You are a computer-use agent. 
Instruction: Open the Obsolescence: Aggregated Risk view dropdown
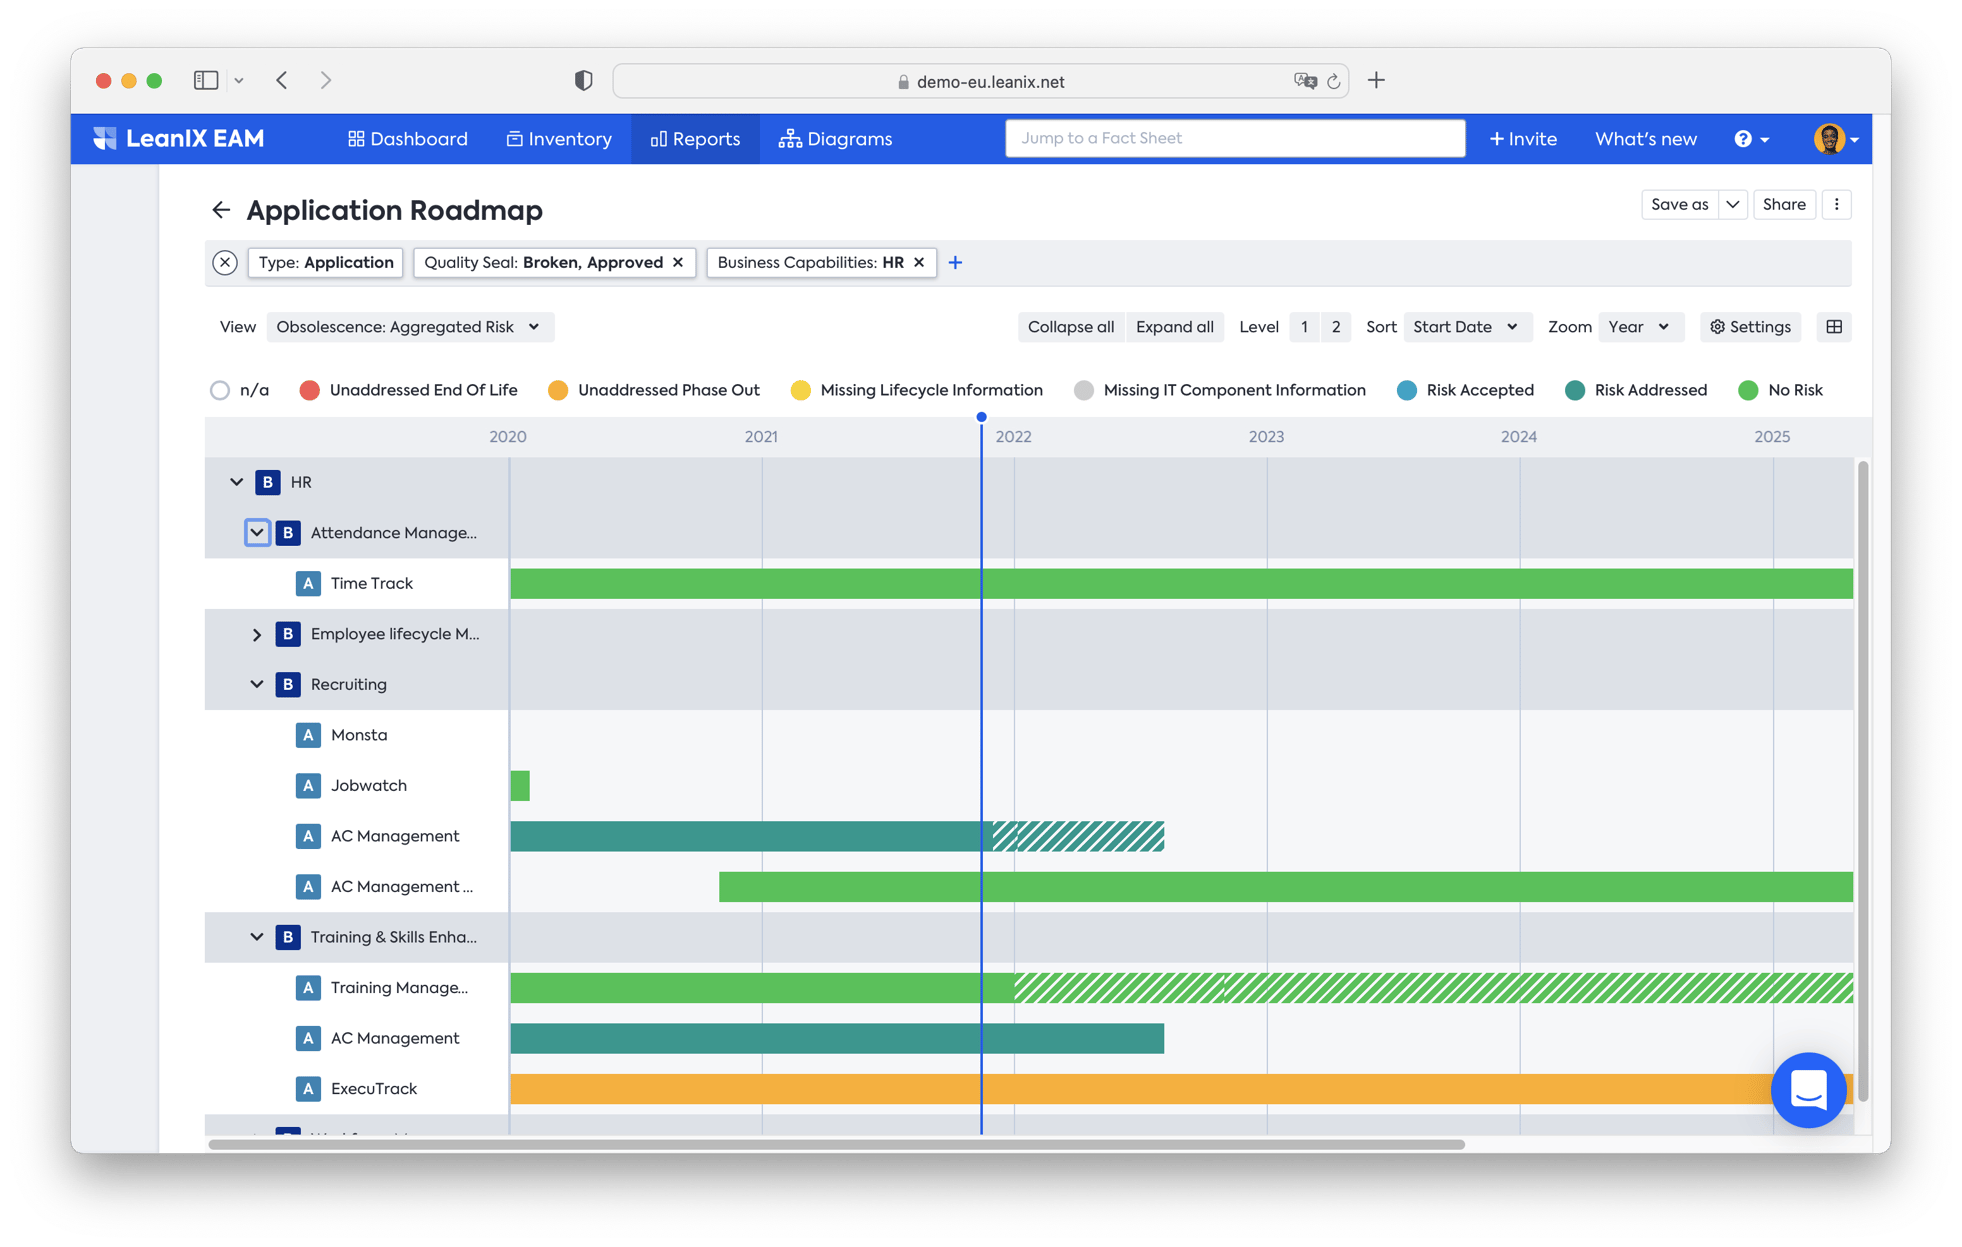(x=410, y=326)
